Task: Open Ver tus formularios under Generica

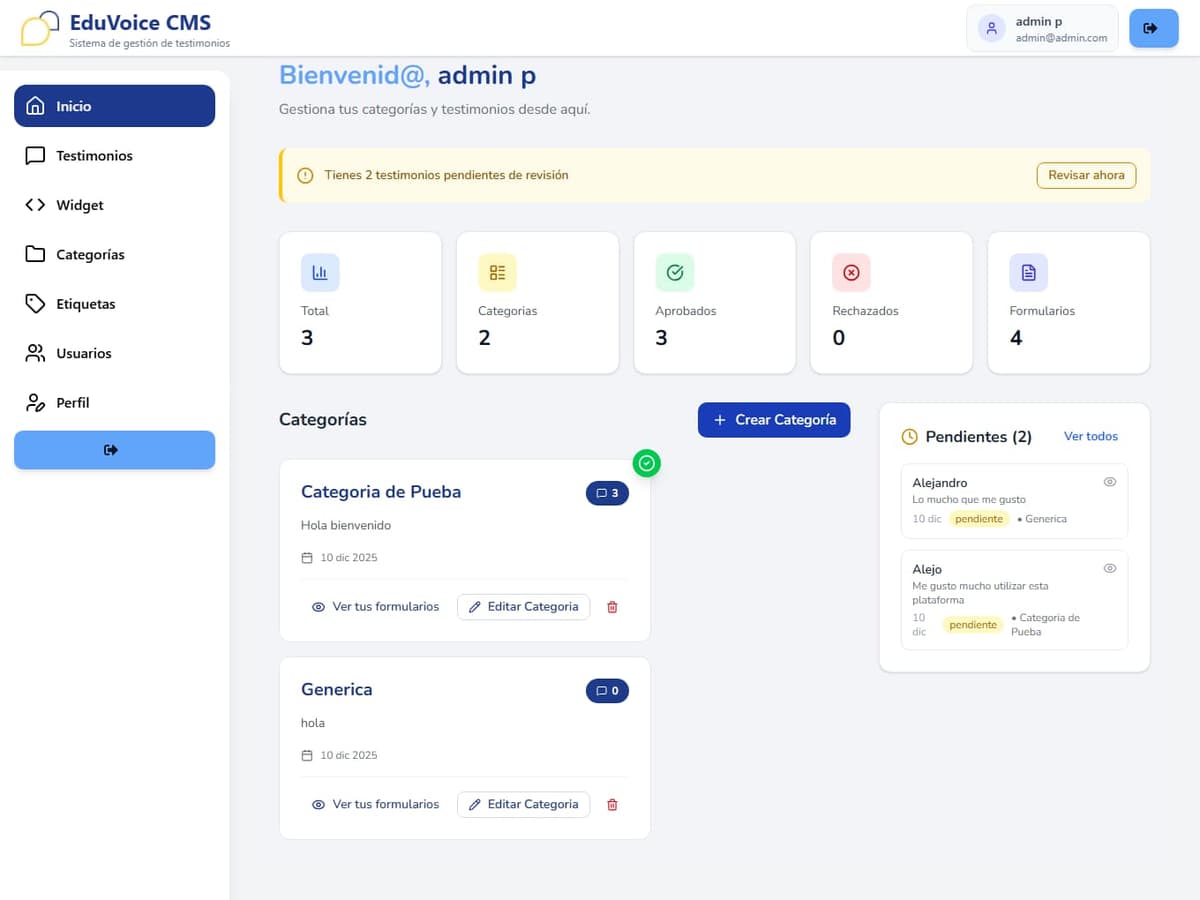Action: pos(376,804)
